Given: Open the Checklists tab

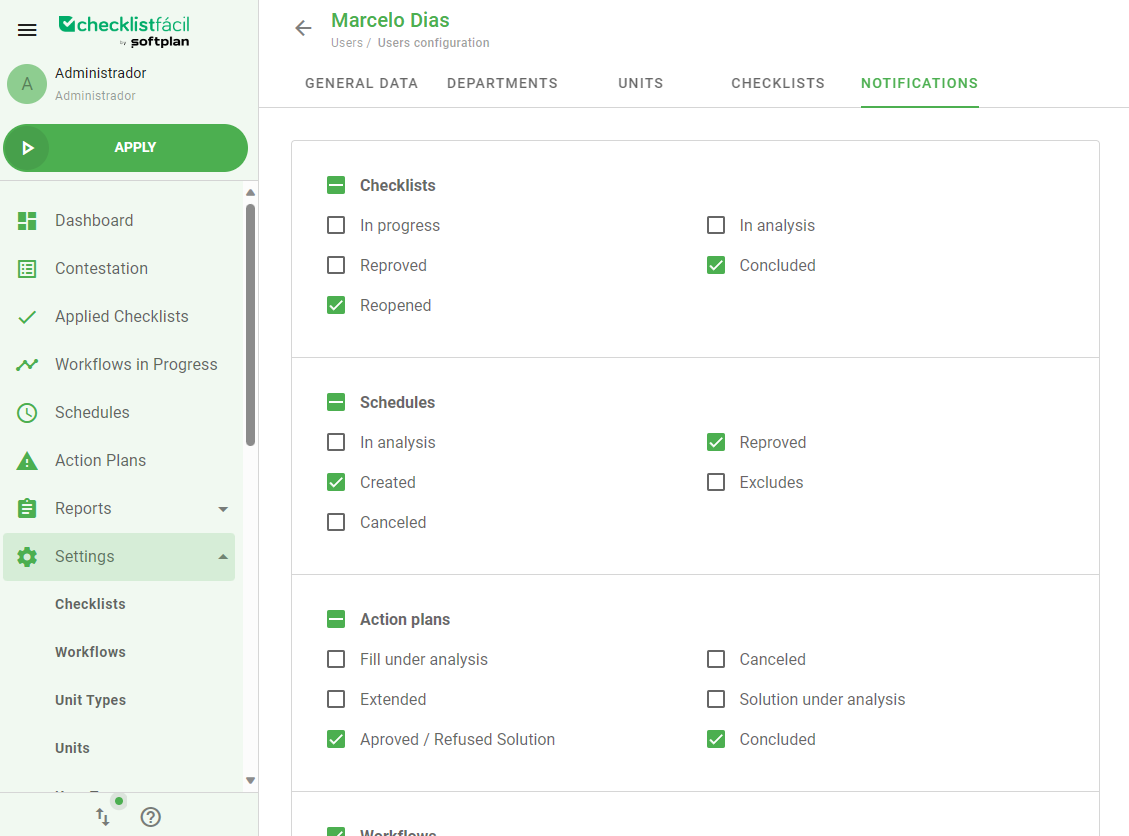Looking at the screenshot, I should (778, 84).
